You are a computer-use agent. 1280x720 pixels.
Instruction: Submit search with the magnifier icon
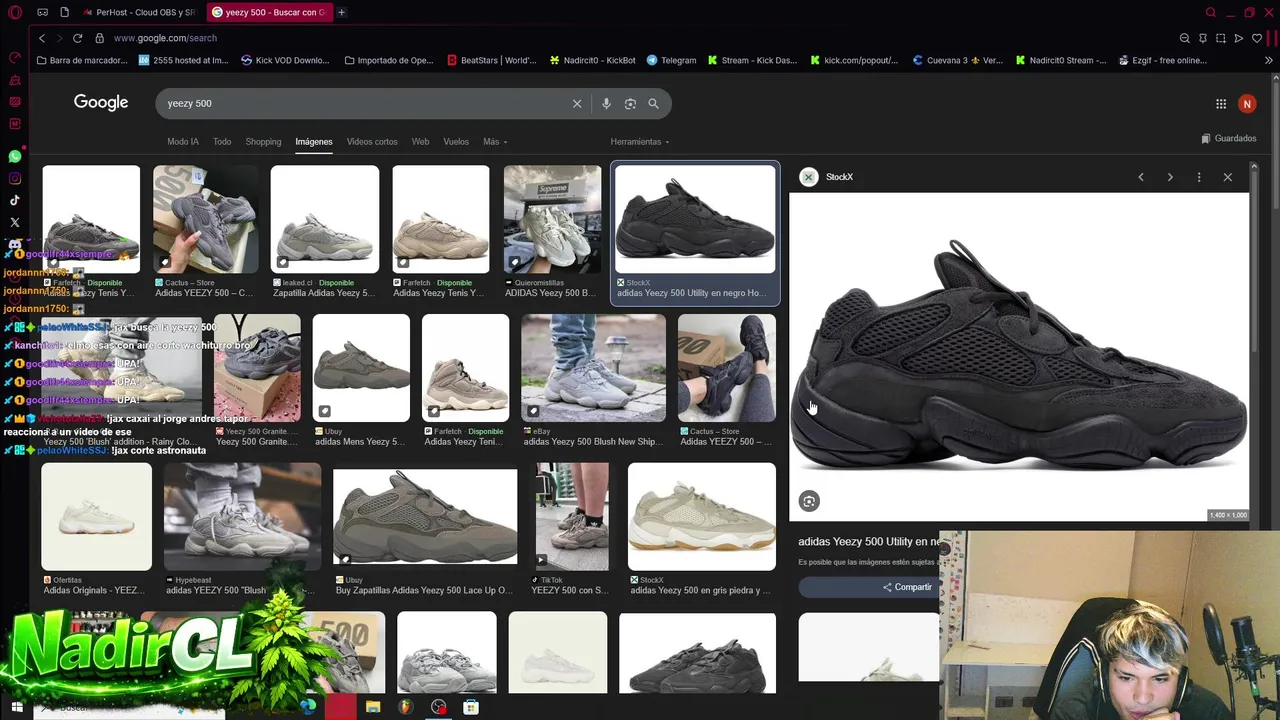pyautogui.click(x=653, y=103)
